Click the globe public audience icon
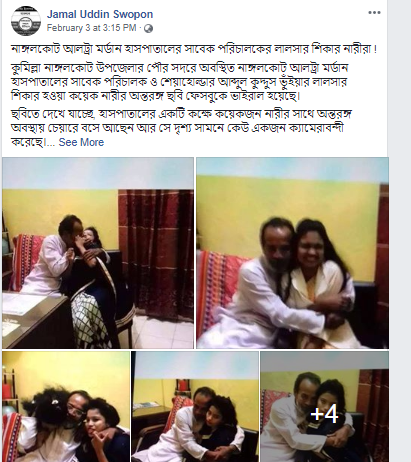The width and height of the screenshot is (411, 462). coord(148,28)
